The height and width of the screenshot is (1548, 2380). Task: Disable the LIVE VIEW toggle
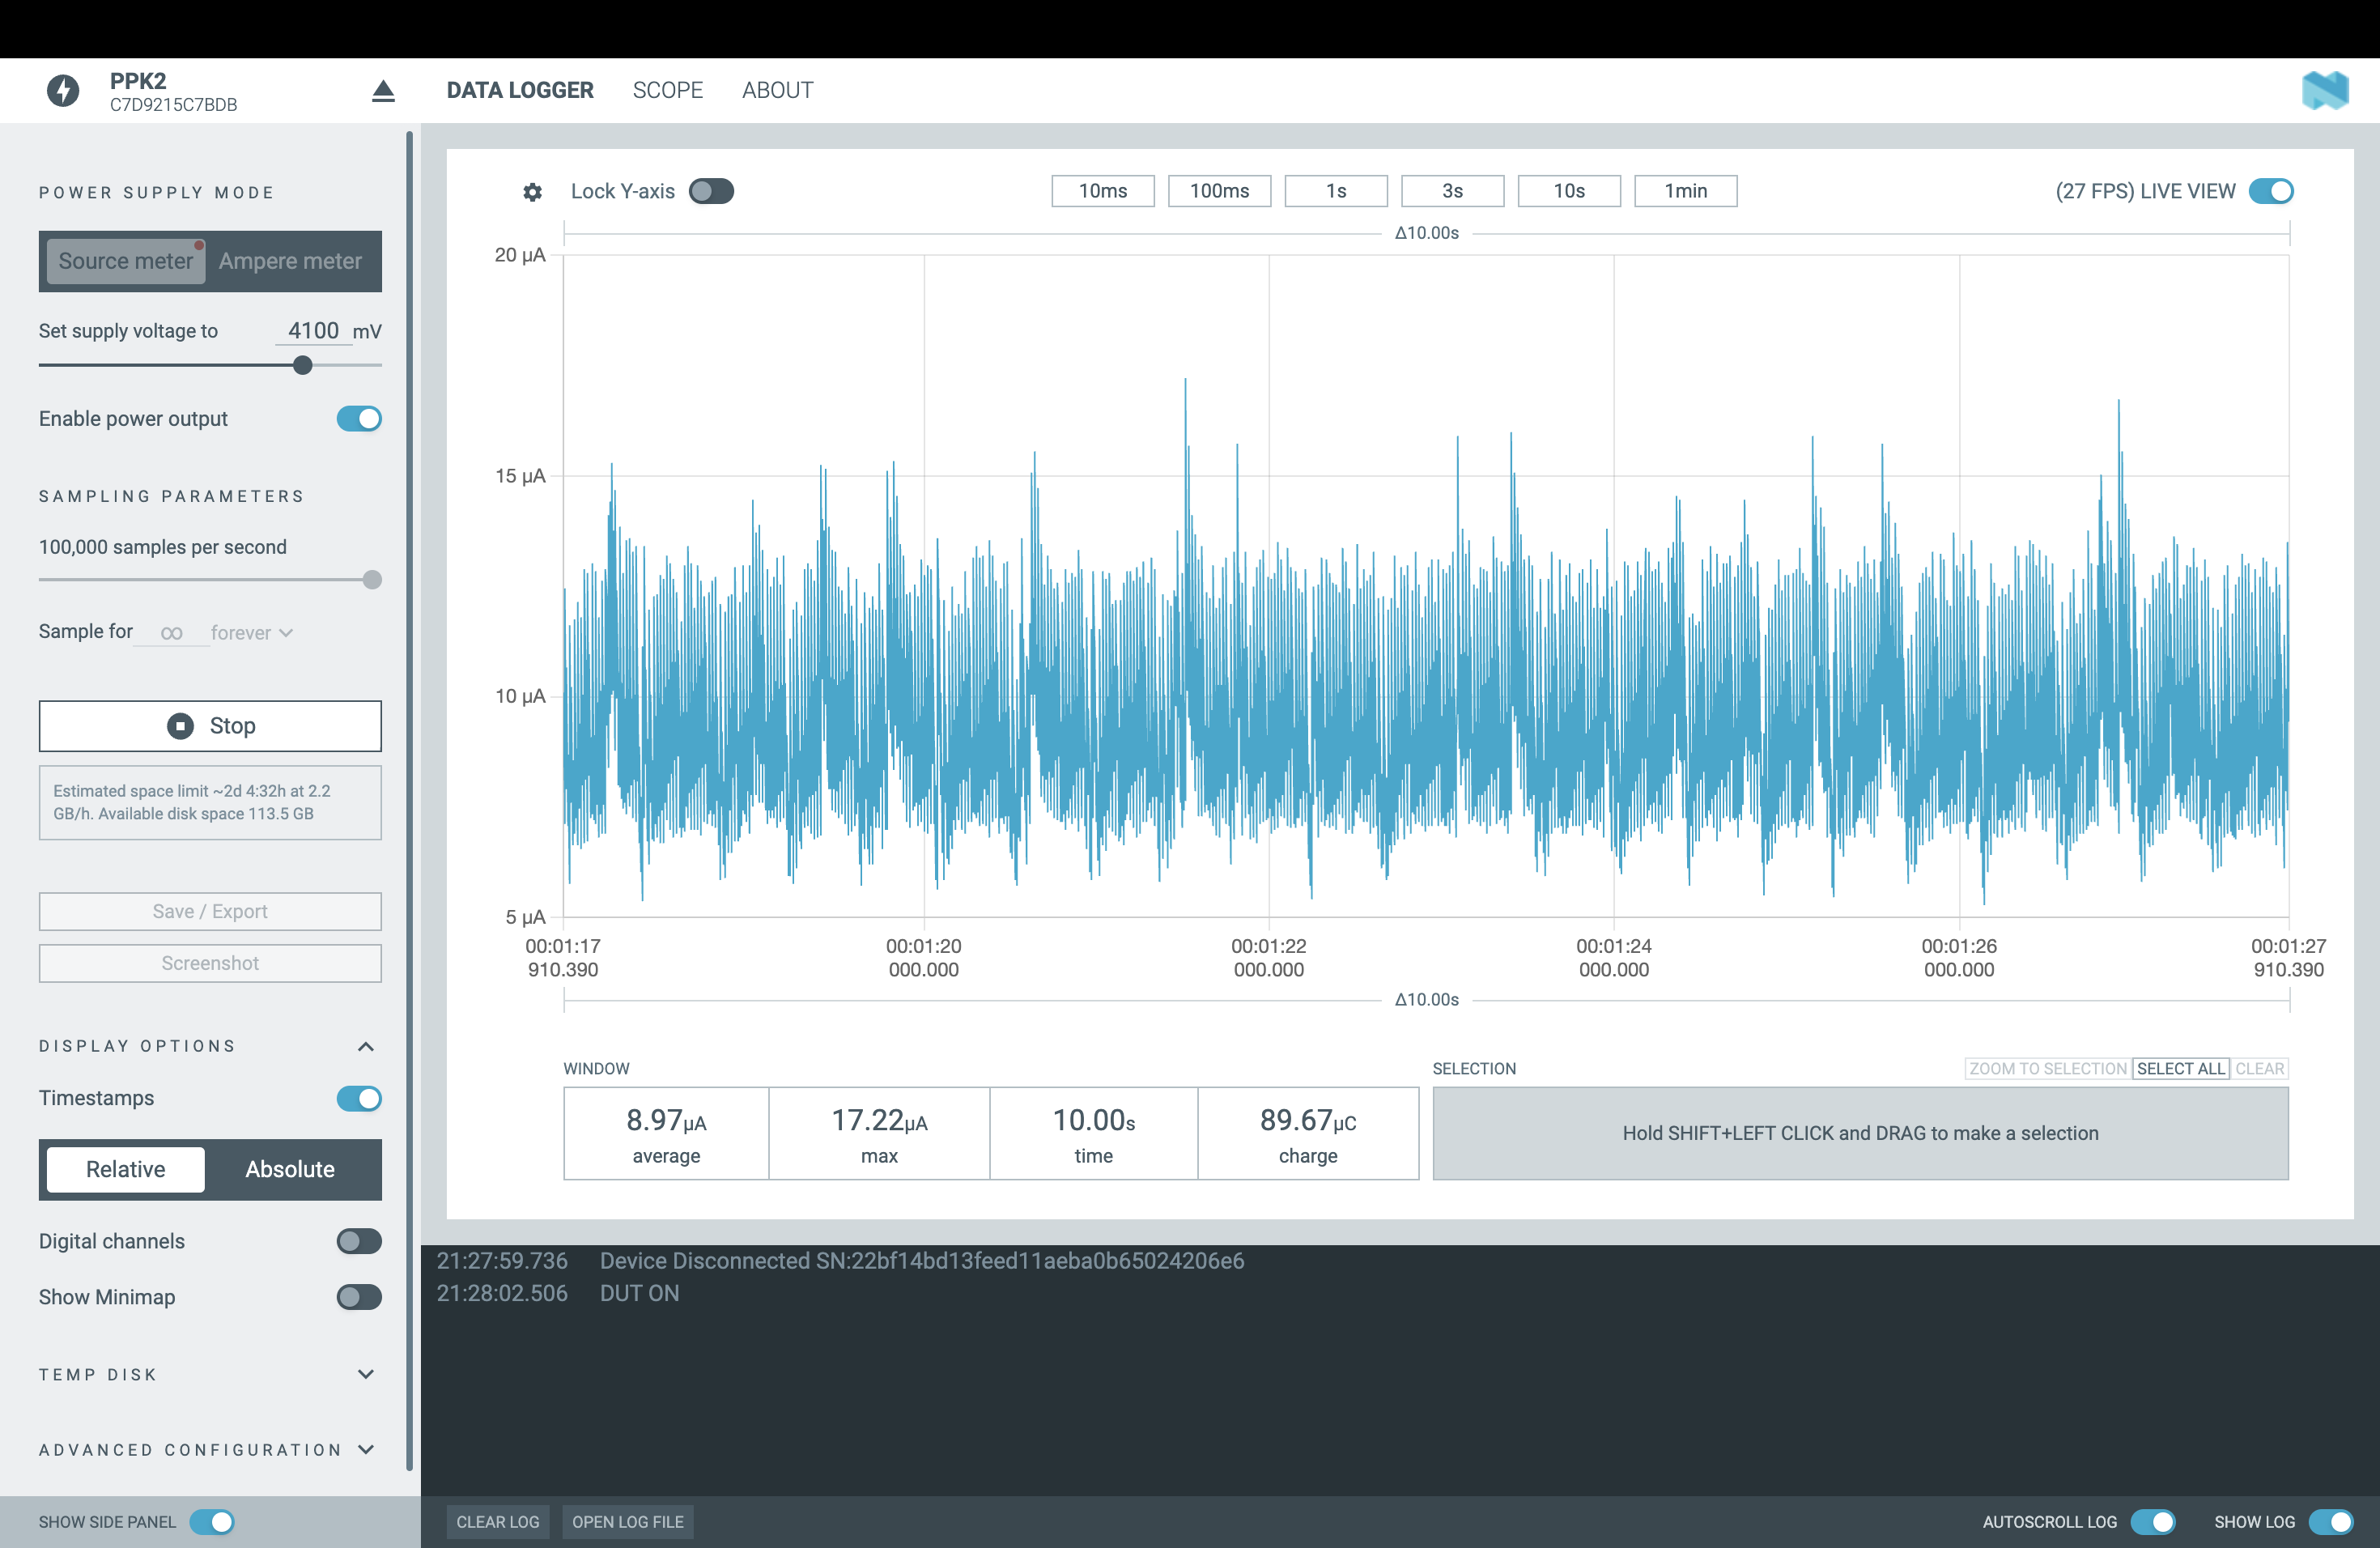pyautogui.click(x=2270, y=191)
